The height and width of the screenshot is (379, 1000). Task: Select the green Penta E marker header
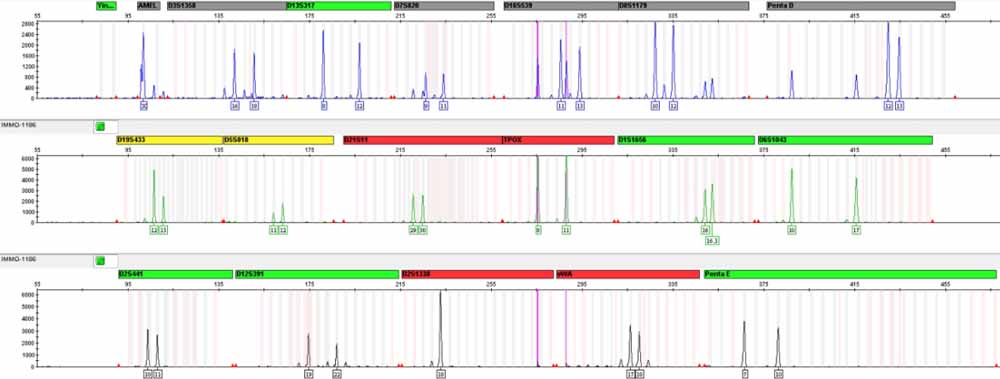[x=849, y=274]
